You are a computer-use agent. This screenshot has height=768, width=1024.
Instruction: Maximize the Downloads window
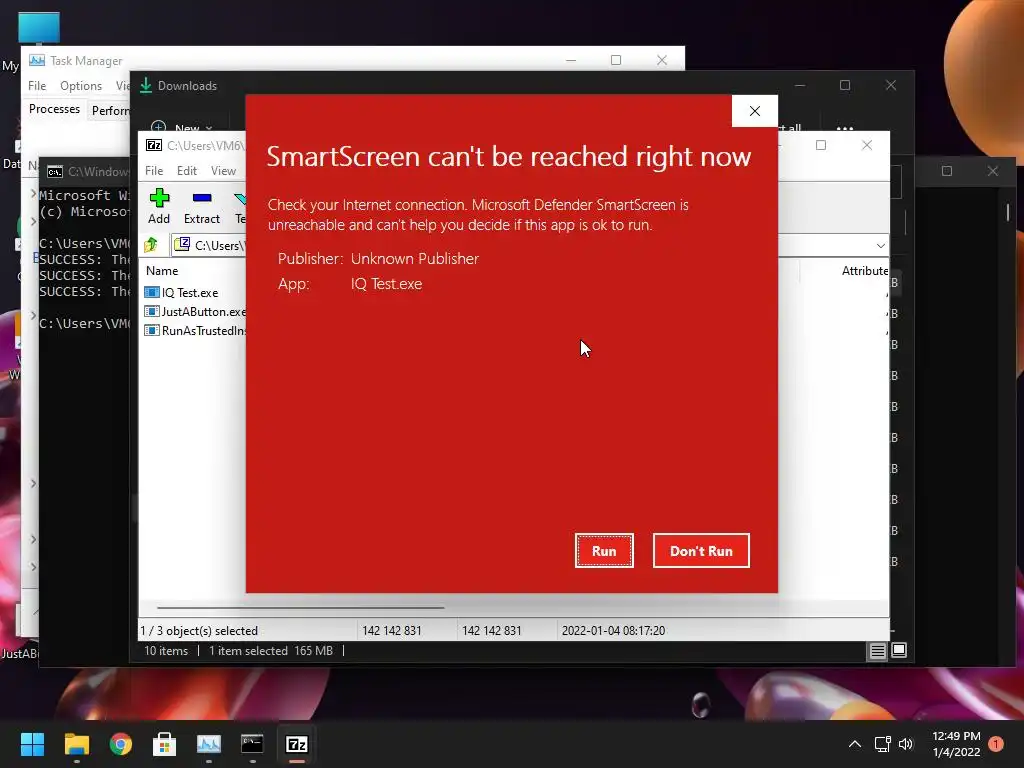[x=845, y=86]
